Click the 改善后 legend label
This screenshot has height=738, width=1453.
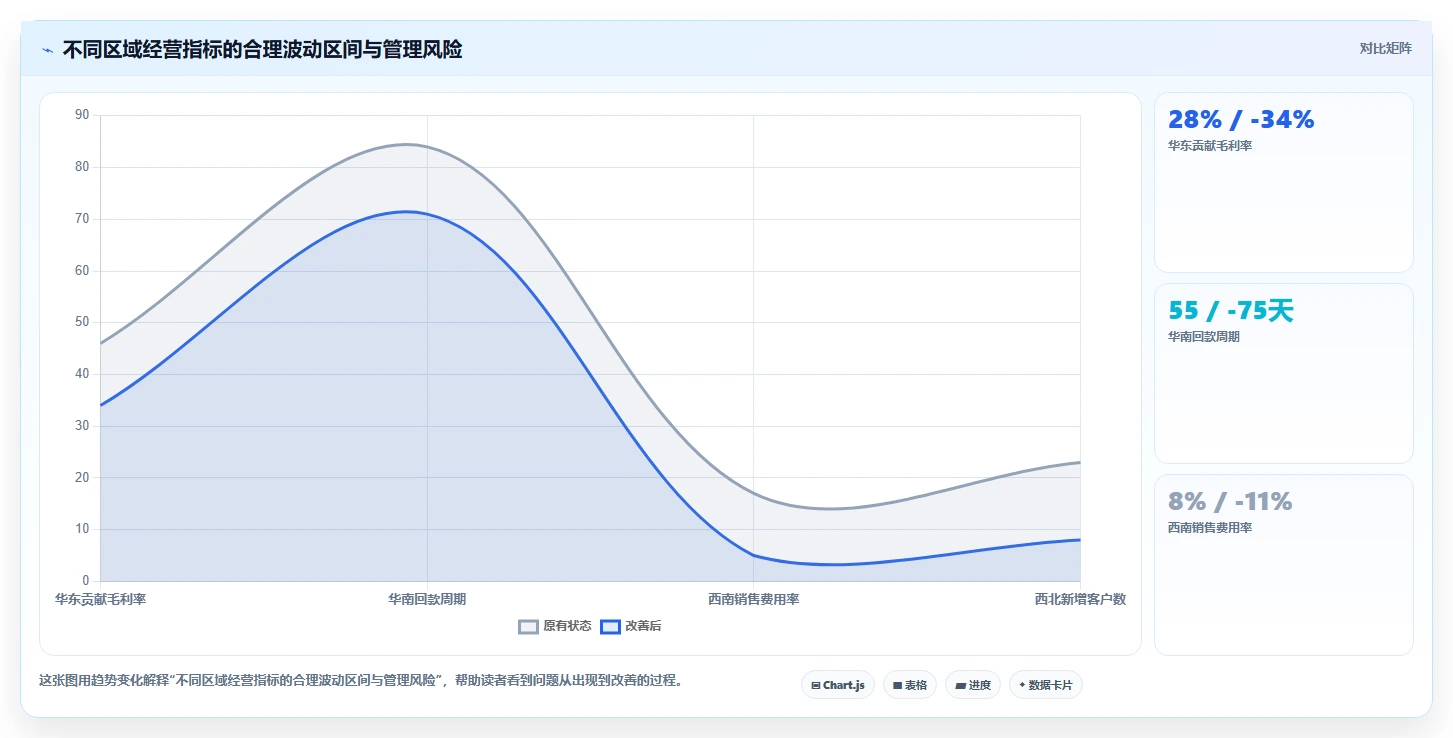pos(643,627)
